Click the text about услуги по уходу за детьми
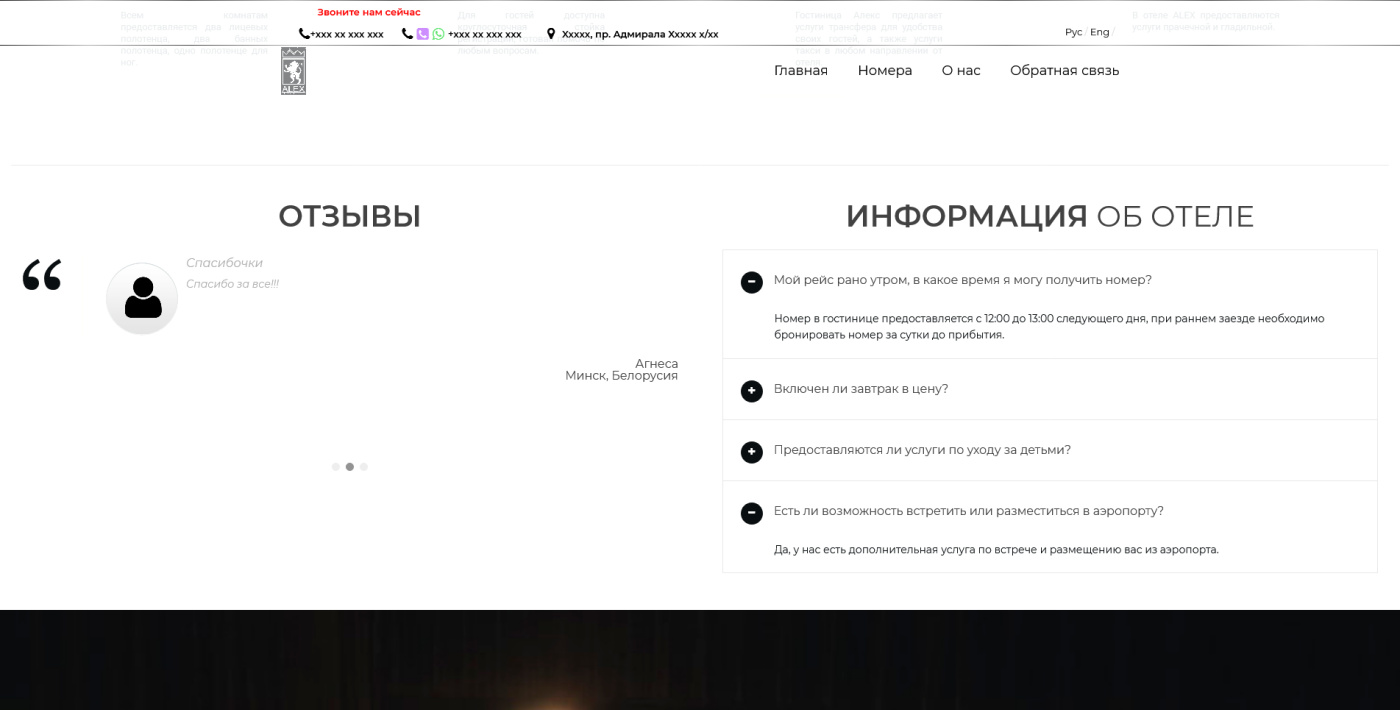 click(922, 450)
